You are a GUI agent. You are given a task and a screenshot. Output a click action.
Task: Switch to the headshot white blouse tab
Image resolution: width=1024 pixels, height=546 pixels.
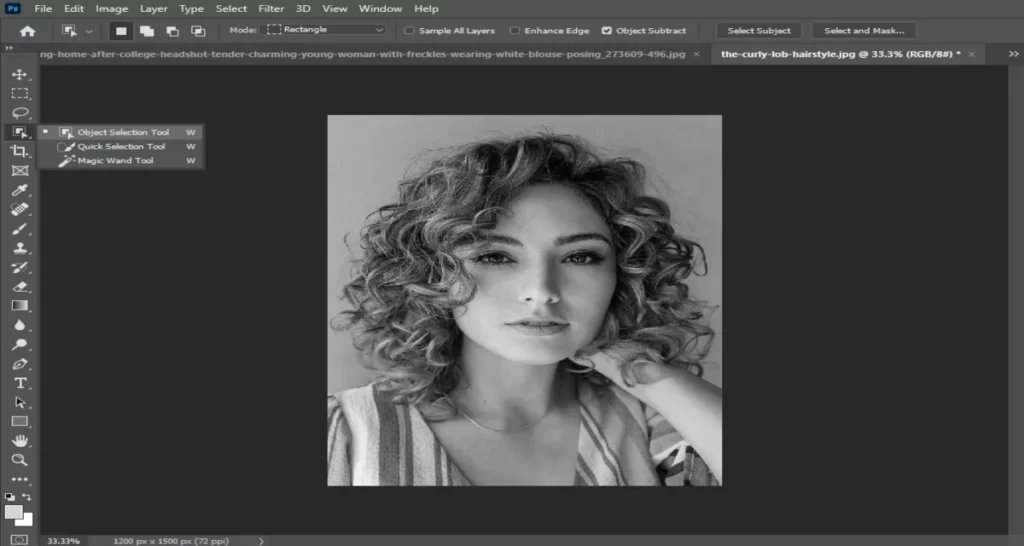coord(362,54)
